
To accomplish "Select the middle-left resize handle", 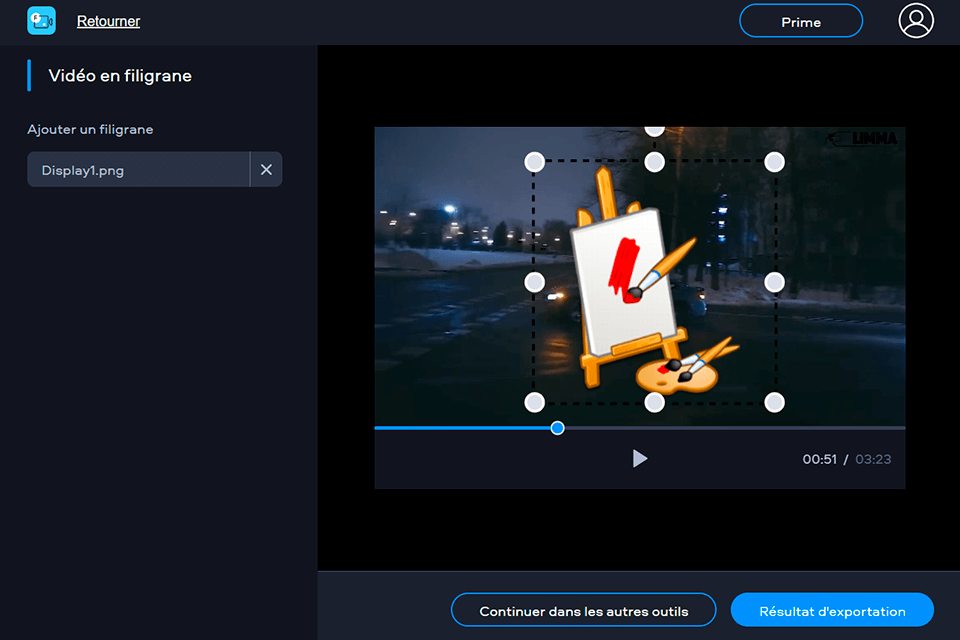I will click(x=534, y=282).
